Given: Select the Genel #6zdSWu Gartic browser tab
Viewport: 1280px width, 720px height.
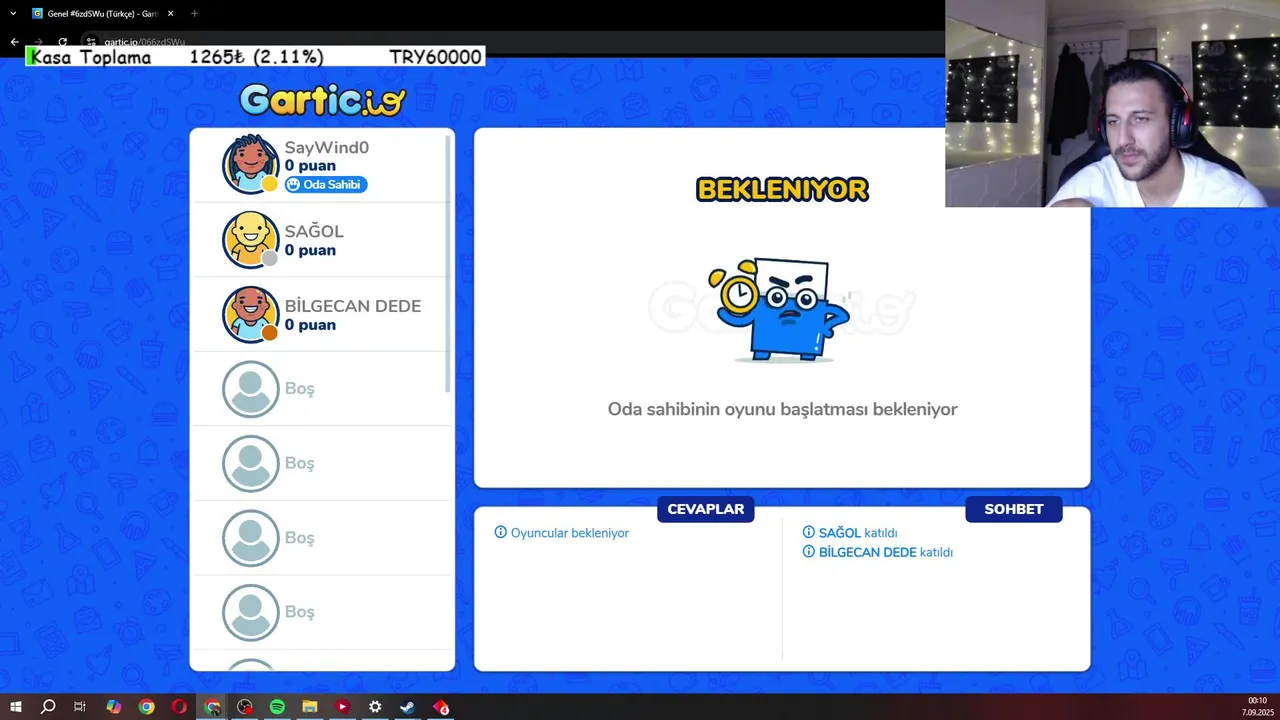Looking at the screenshot, I should (x=102, y=14).
